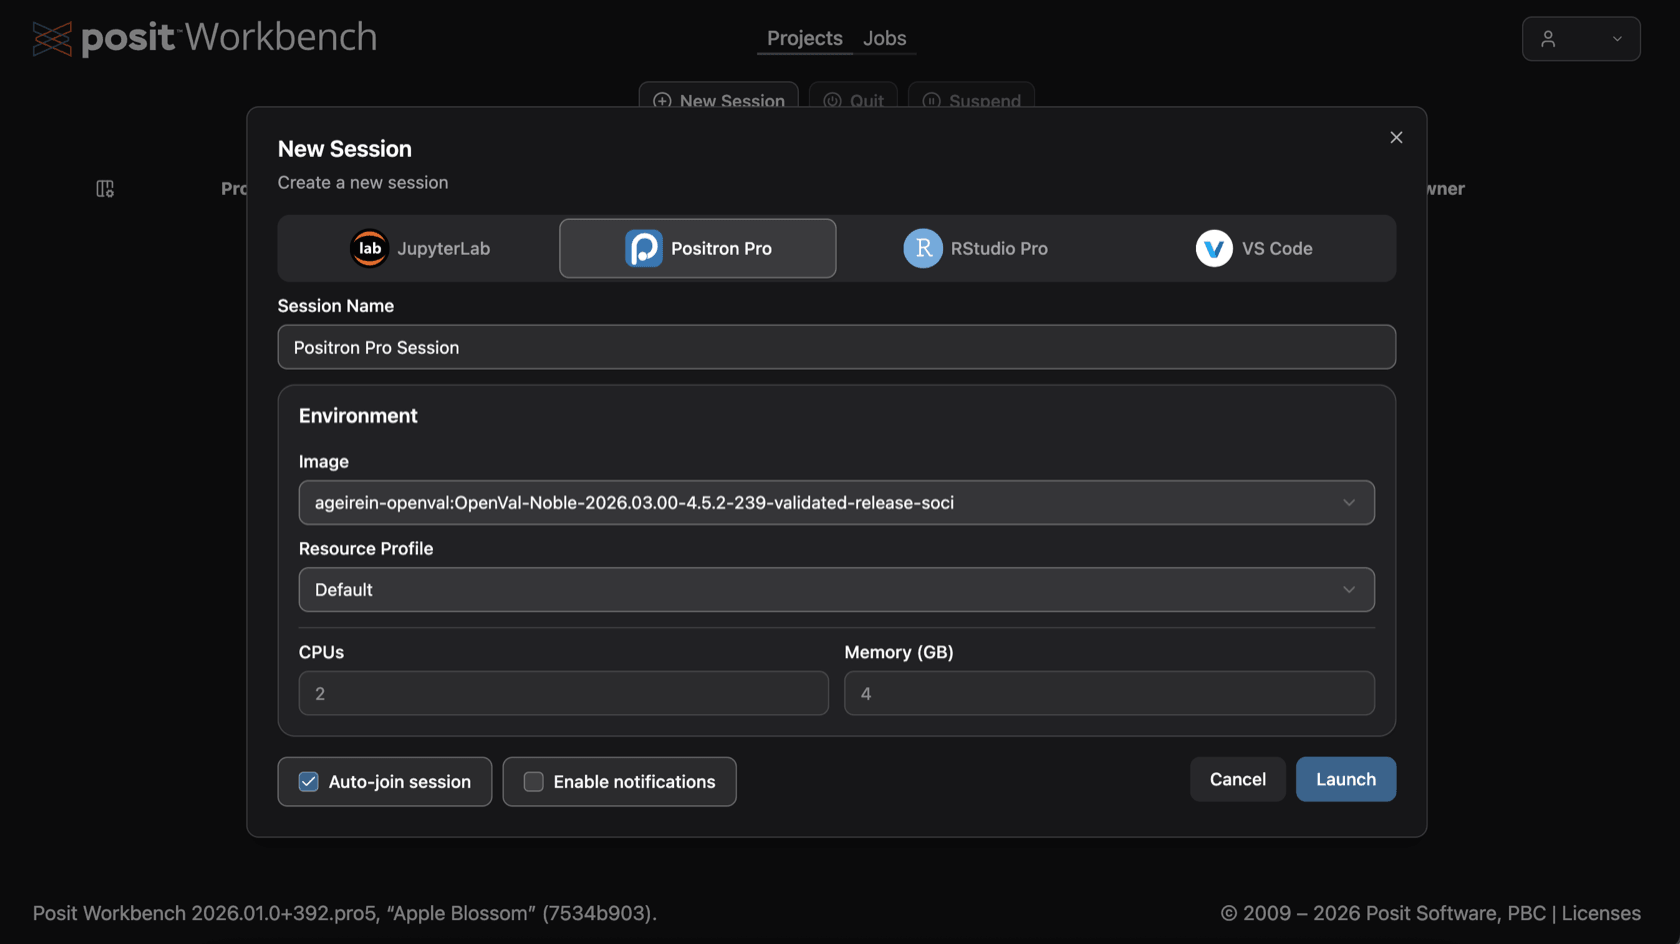Switch to the Jobs tab
Image resolution: width=1680 pixels, height=944 pixels.
click(x=885, y=38)
